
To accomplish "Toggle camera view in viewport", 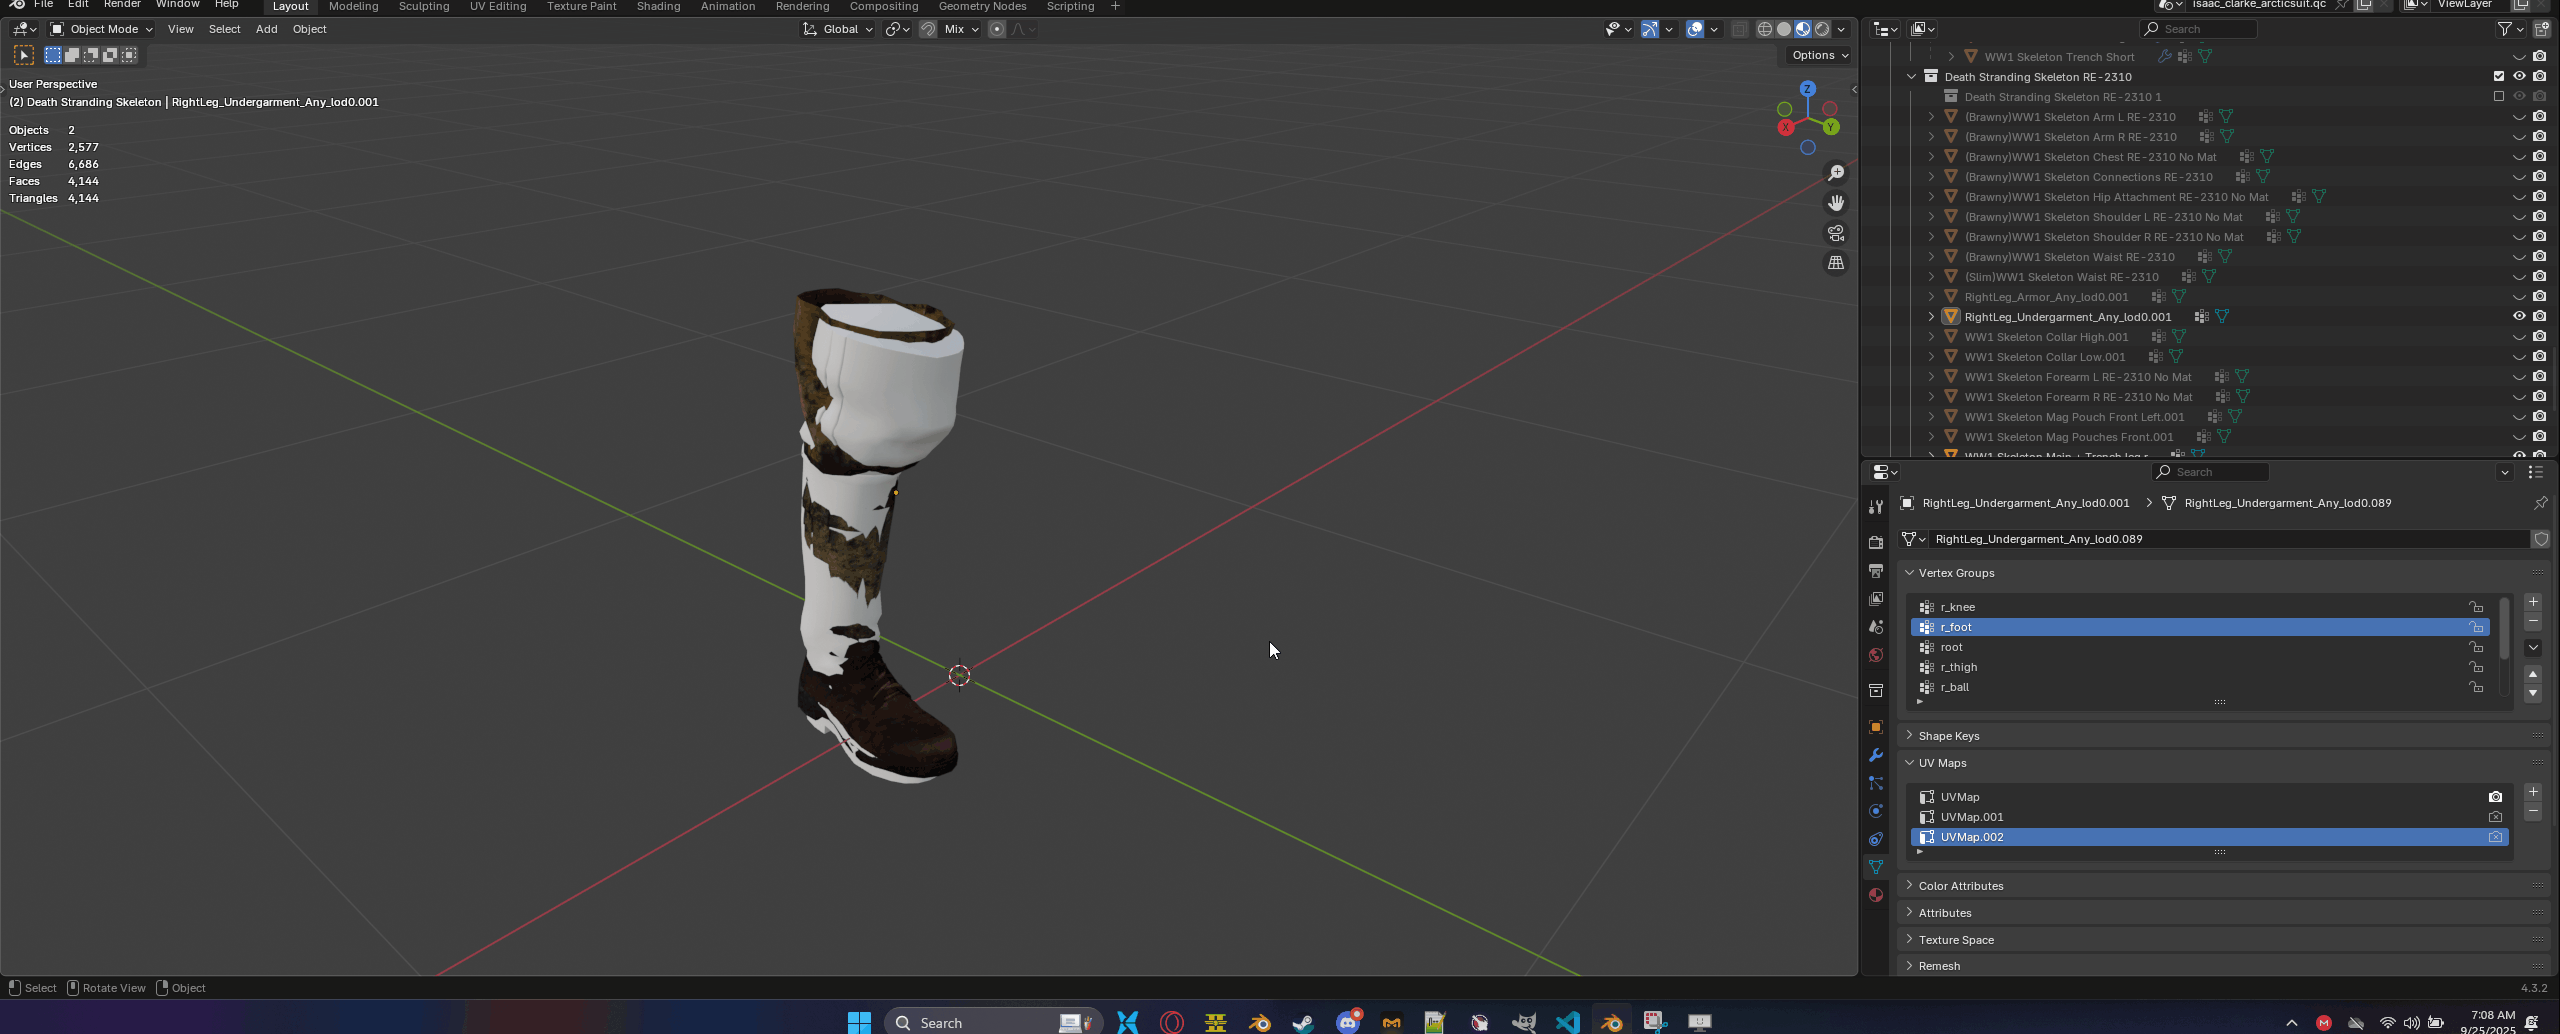I will tap(1836, 233).
